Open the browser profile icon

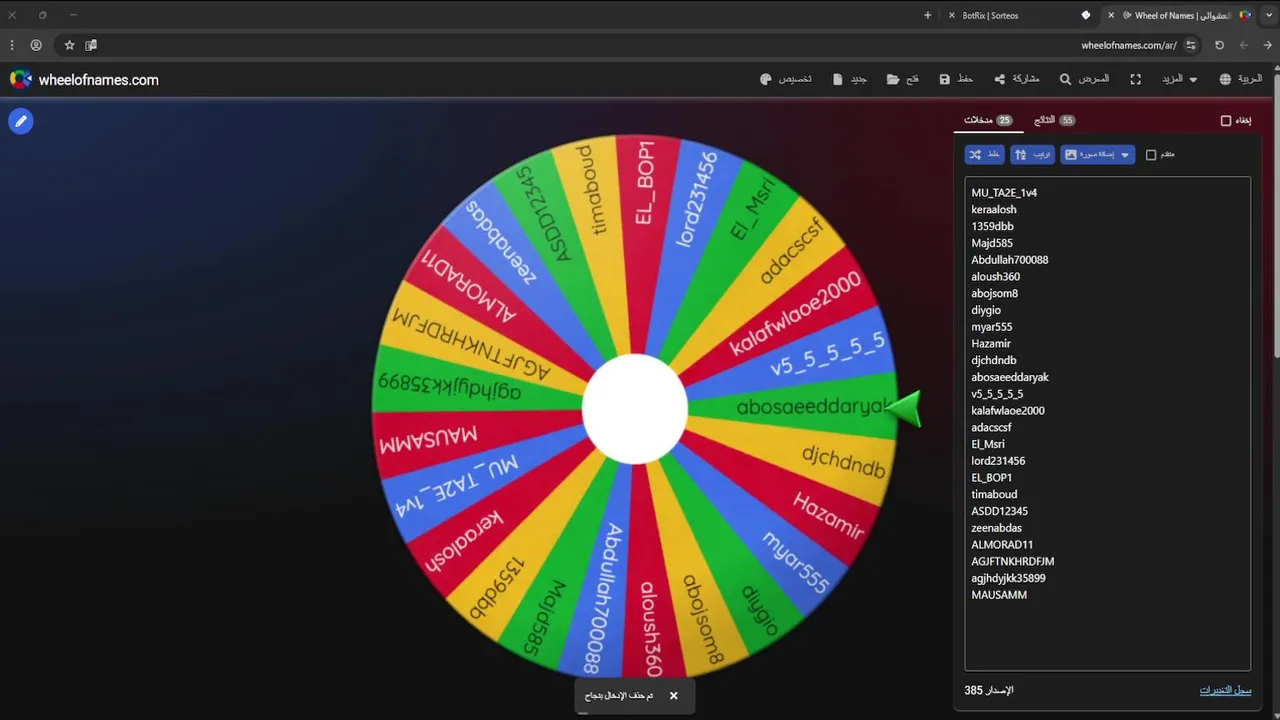36,45
